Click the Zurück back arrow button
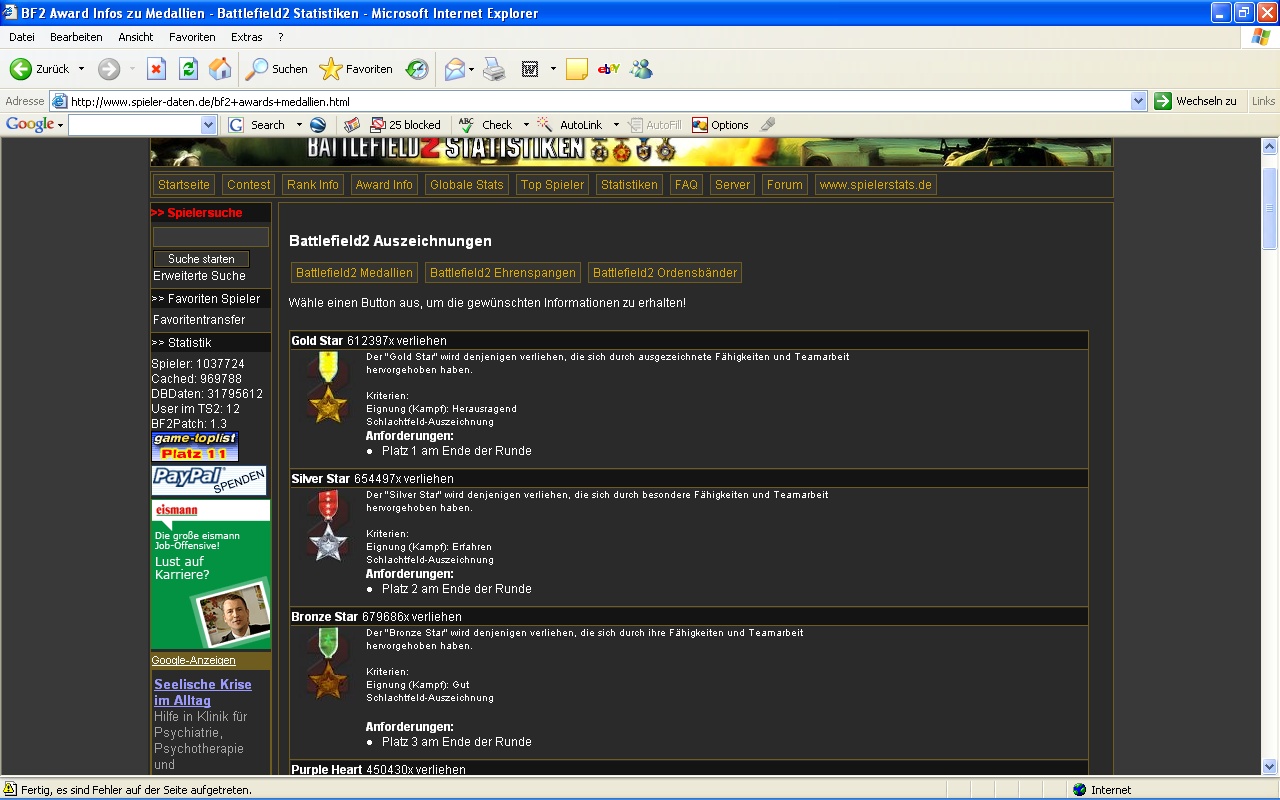 click(x=40, y=69)
